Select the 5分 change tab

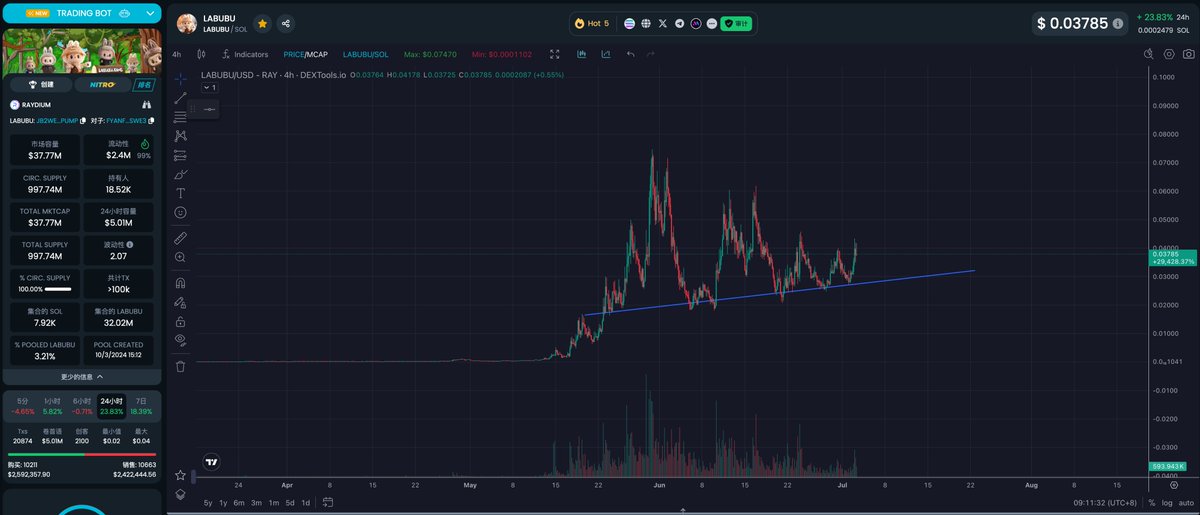click(24, 406)
